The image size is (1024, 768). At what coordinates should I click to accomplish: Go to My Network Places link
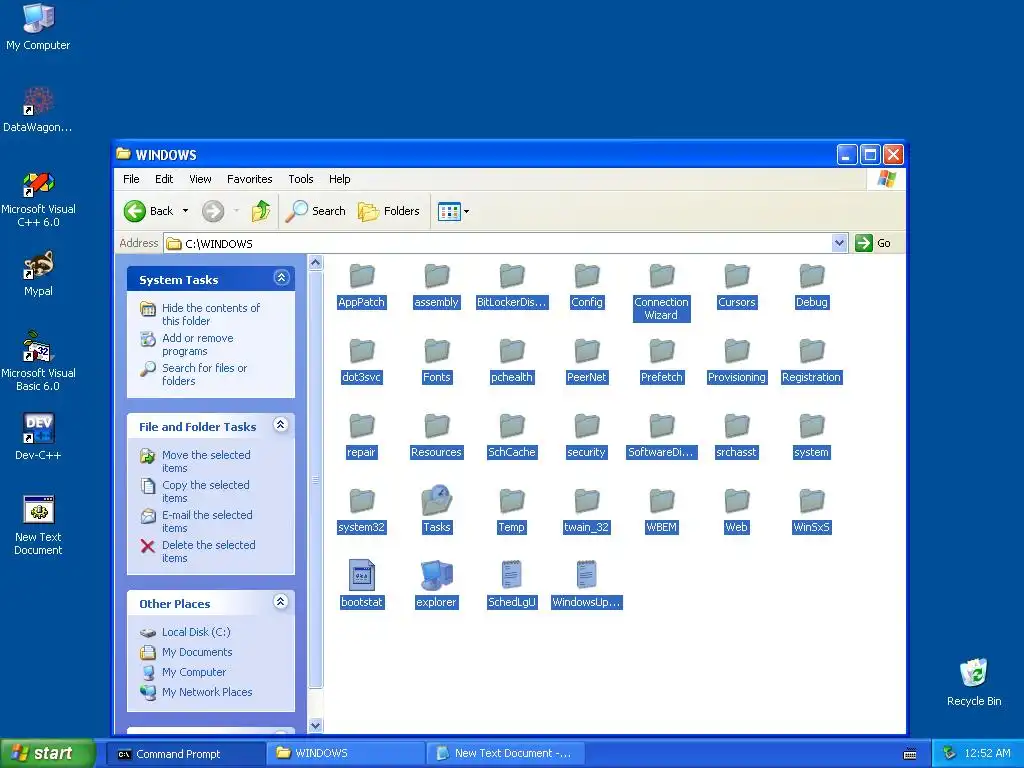coord(206,692)
